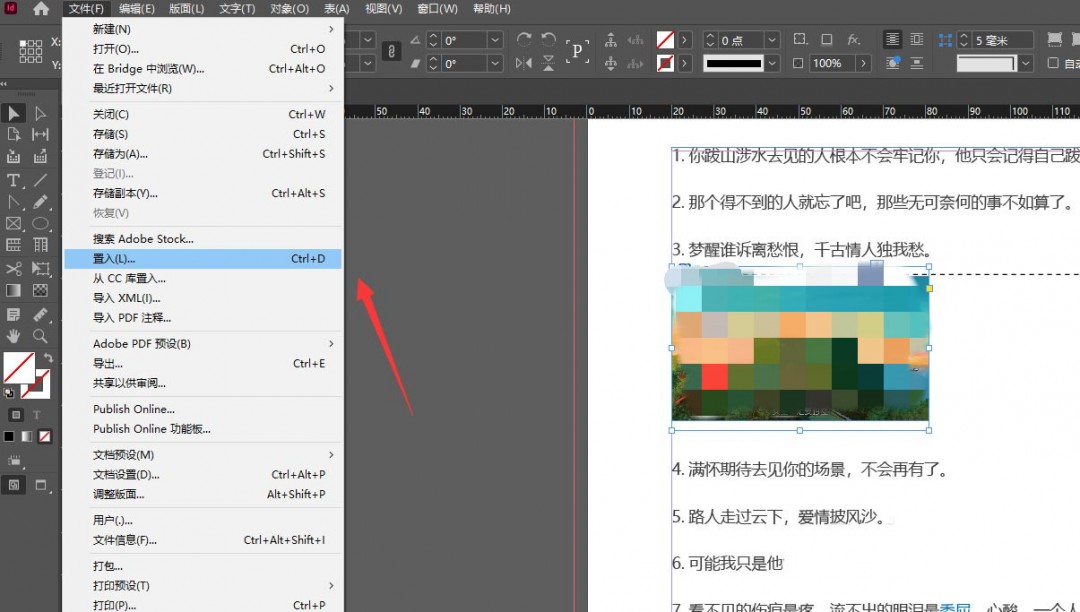The image size is (1080, 612).
Task: Select the Direct Selection tool
Action: click(38, 112)
